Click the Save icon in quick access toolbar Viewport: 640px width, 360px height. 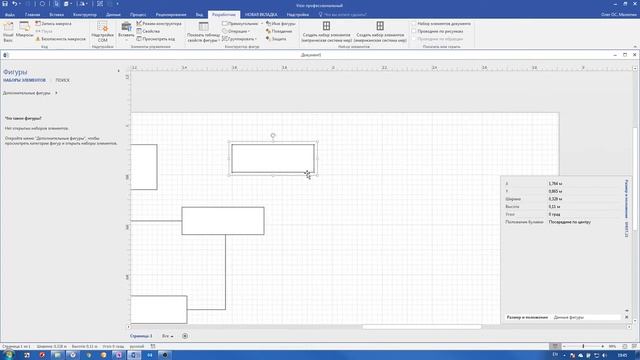coord(5,4)
